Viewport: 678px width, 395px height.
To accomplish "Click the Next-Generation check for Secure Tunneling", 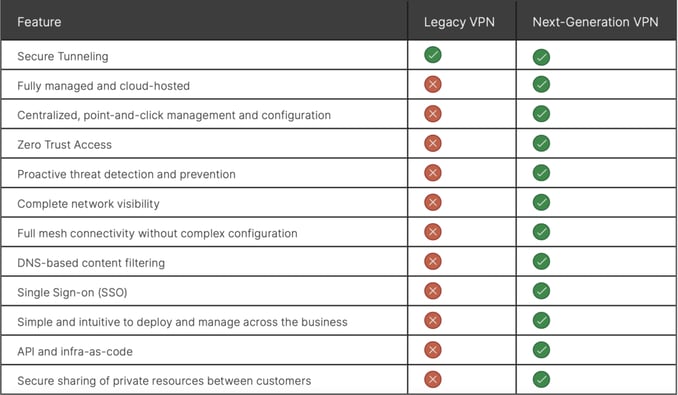I will [x=541, y=57].
